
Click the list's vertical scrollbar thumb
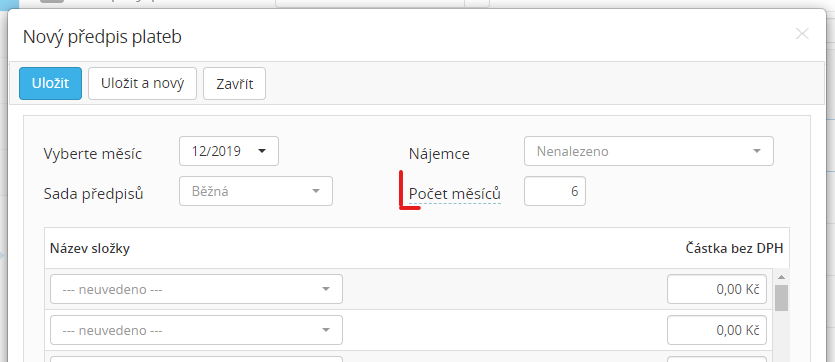(x=781, y=298)
